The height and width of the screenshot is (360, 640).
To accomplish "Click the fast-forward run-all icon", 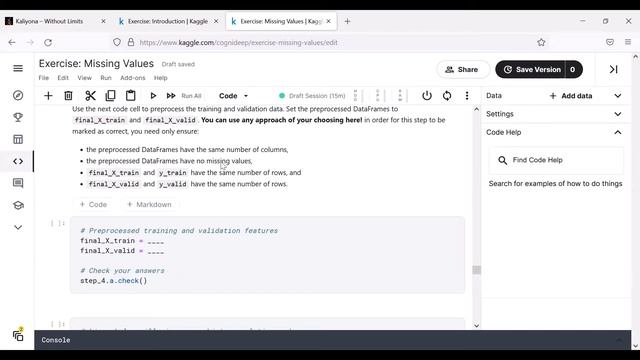I will pyautogui.click(x=171, y=96).
